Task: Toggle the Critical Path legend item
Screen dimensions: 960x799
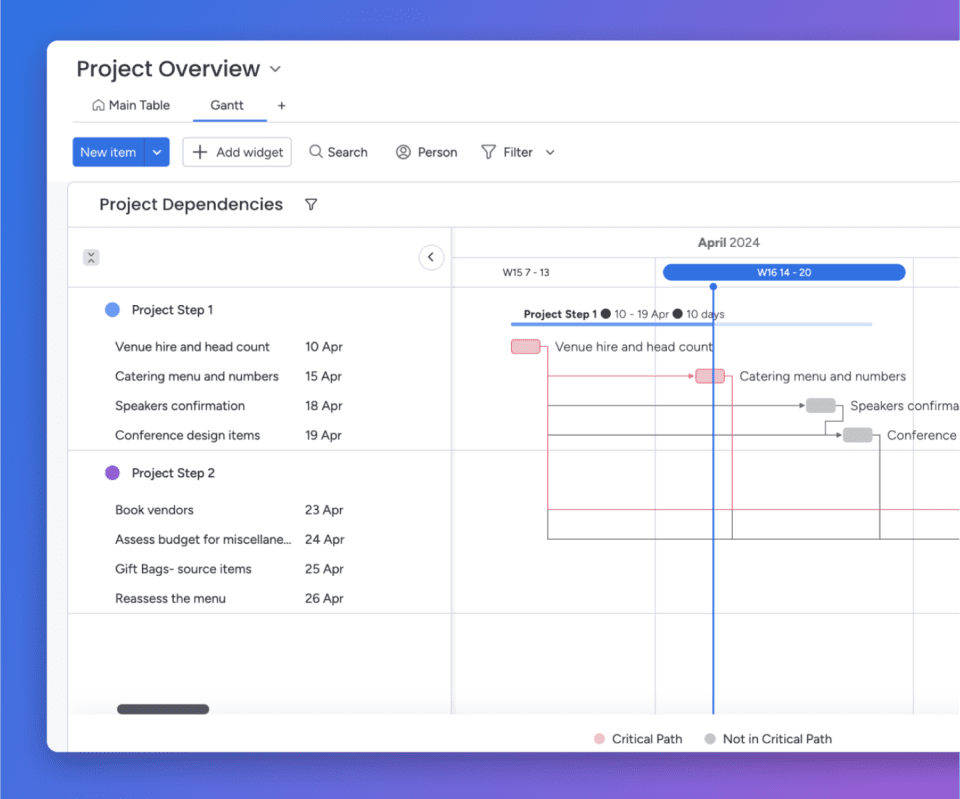Action: click(638, 739)
